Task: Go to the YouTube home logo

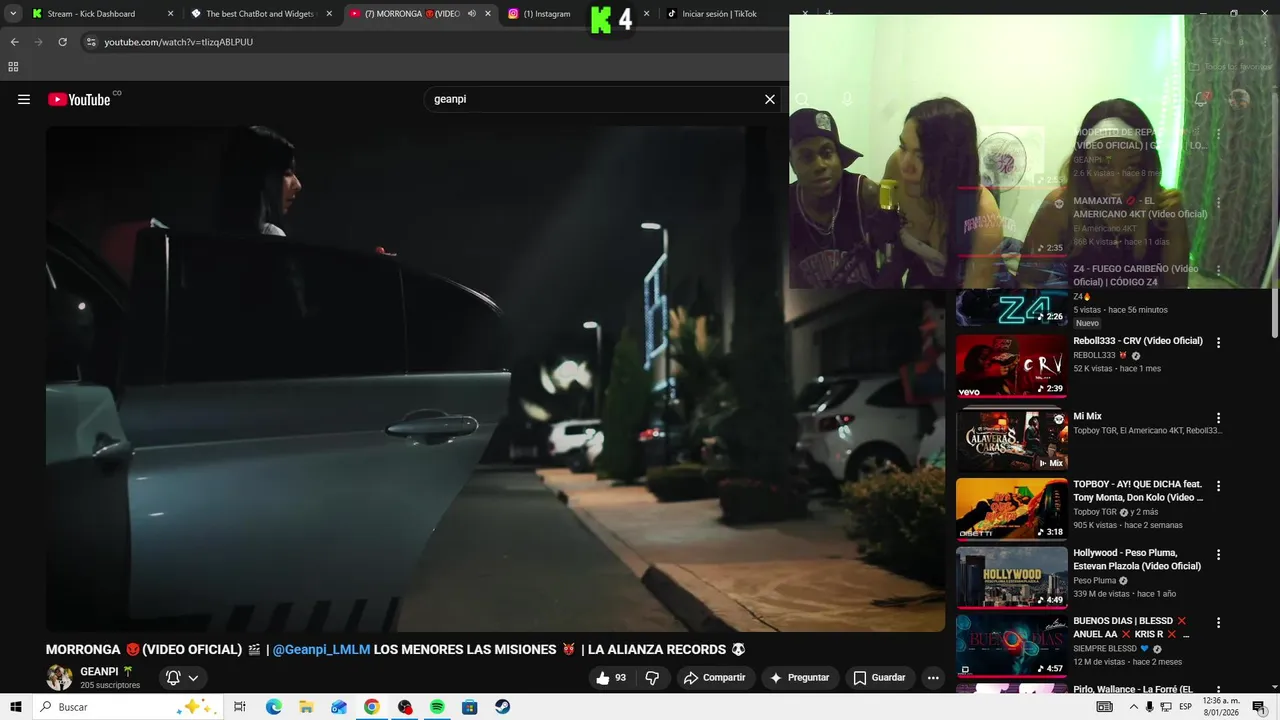Action: click(x=79, y=99)
